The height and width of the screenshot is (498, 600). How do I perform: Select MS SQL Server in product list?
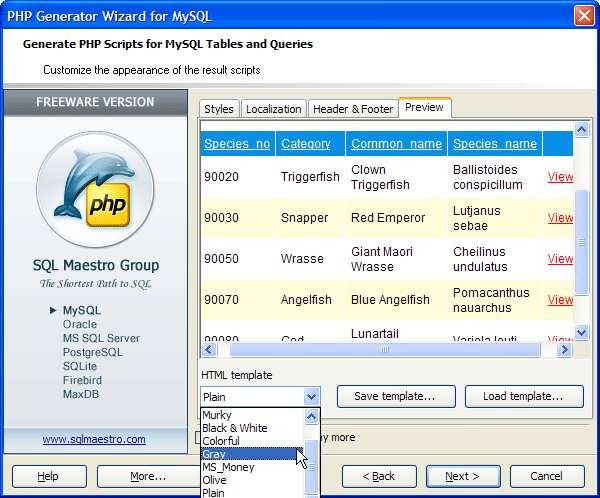tap(101, 338)
